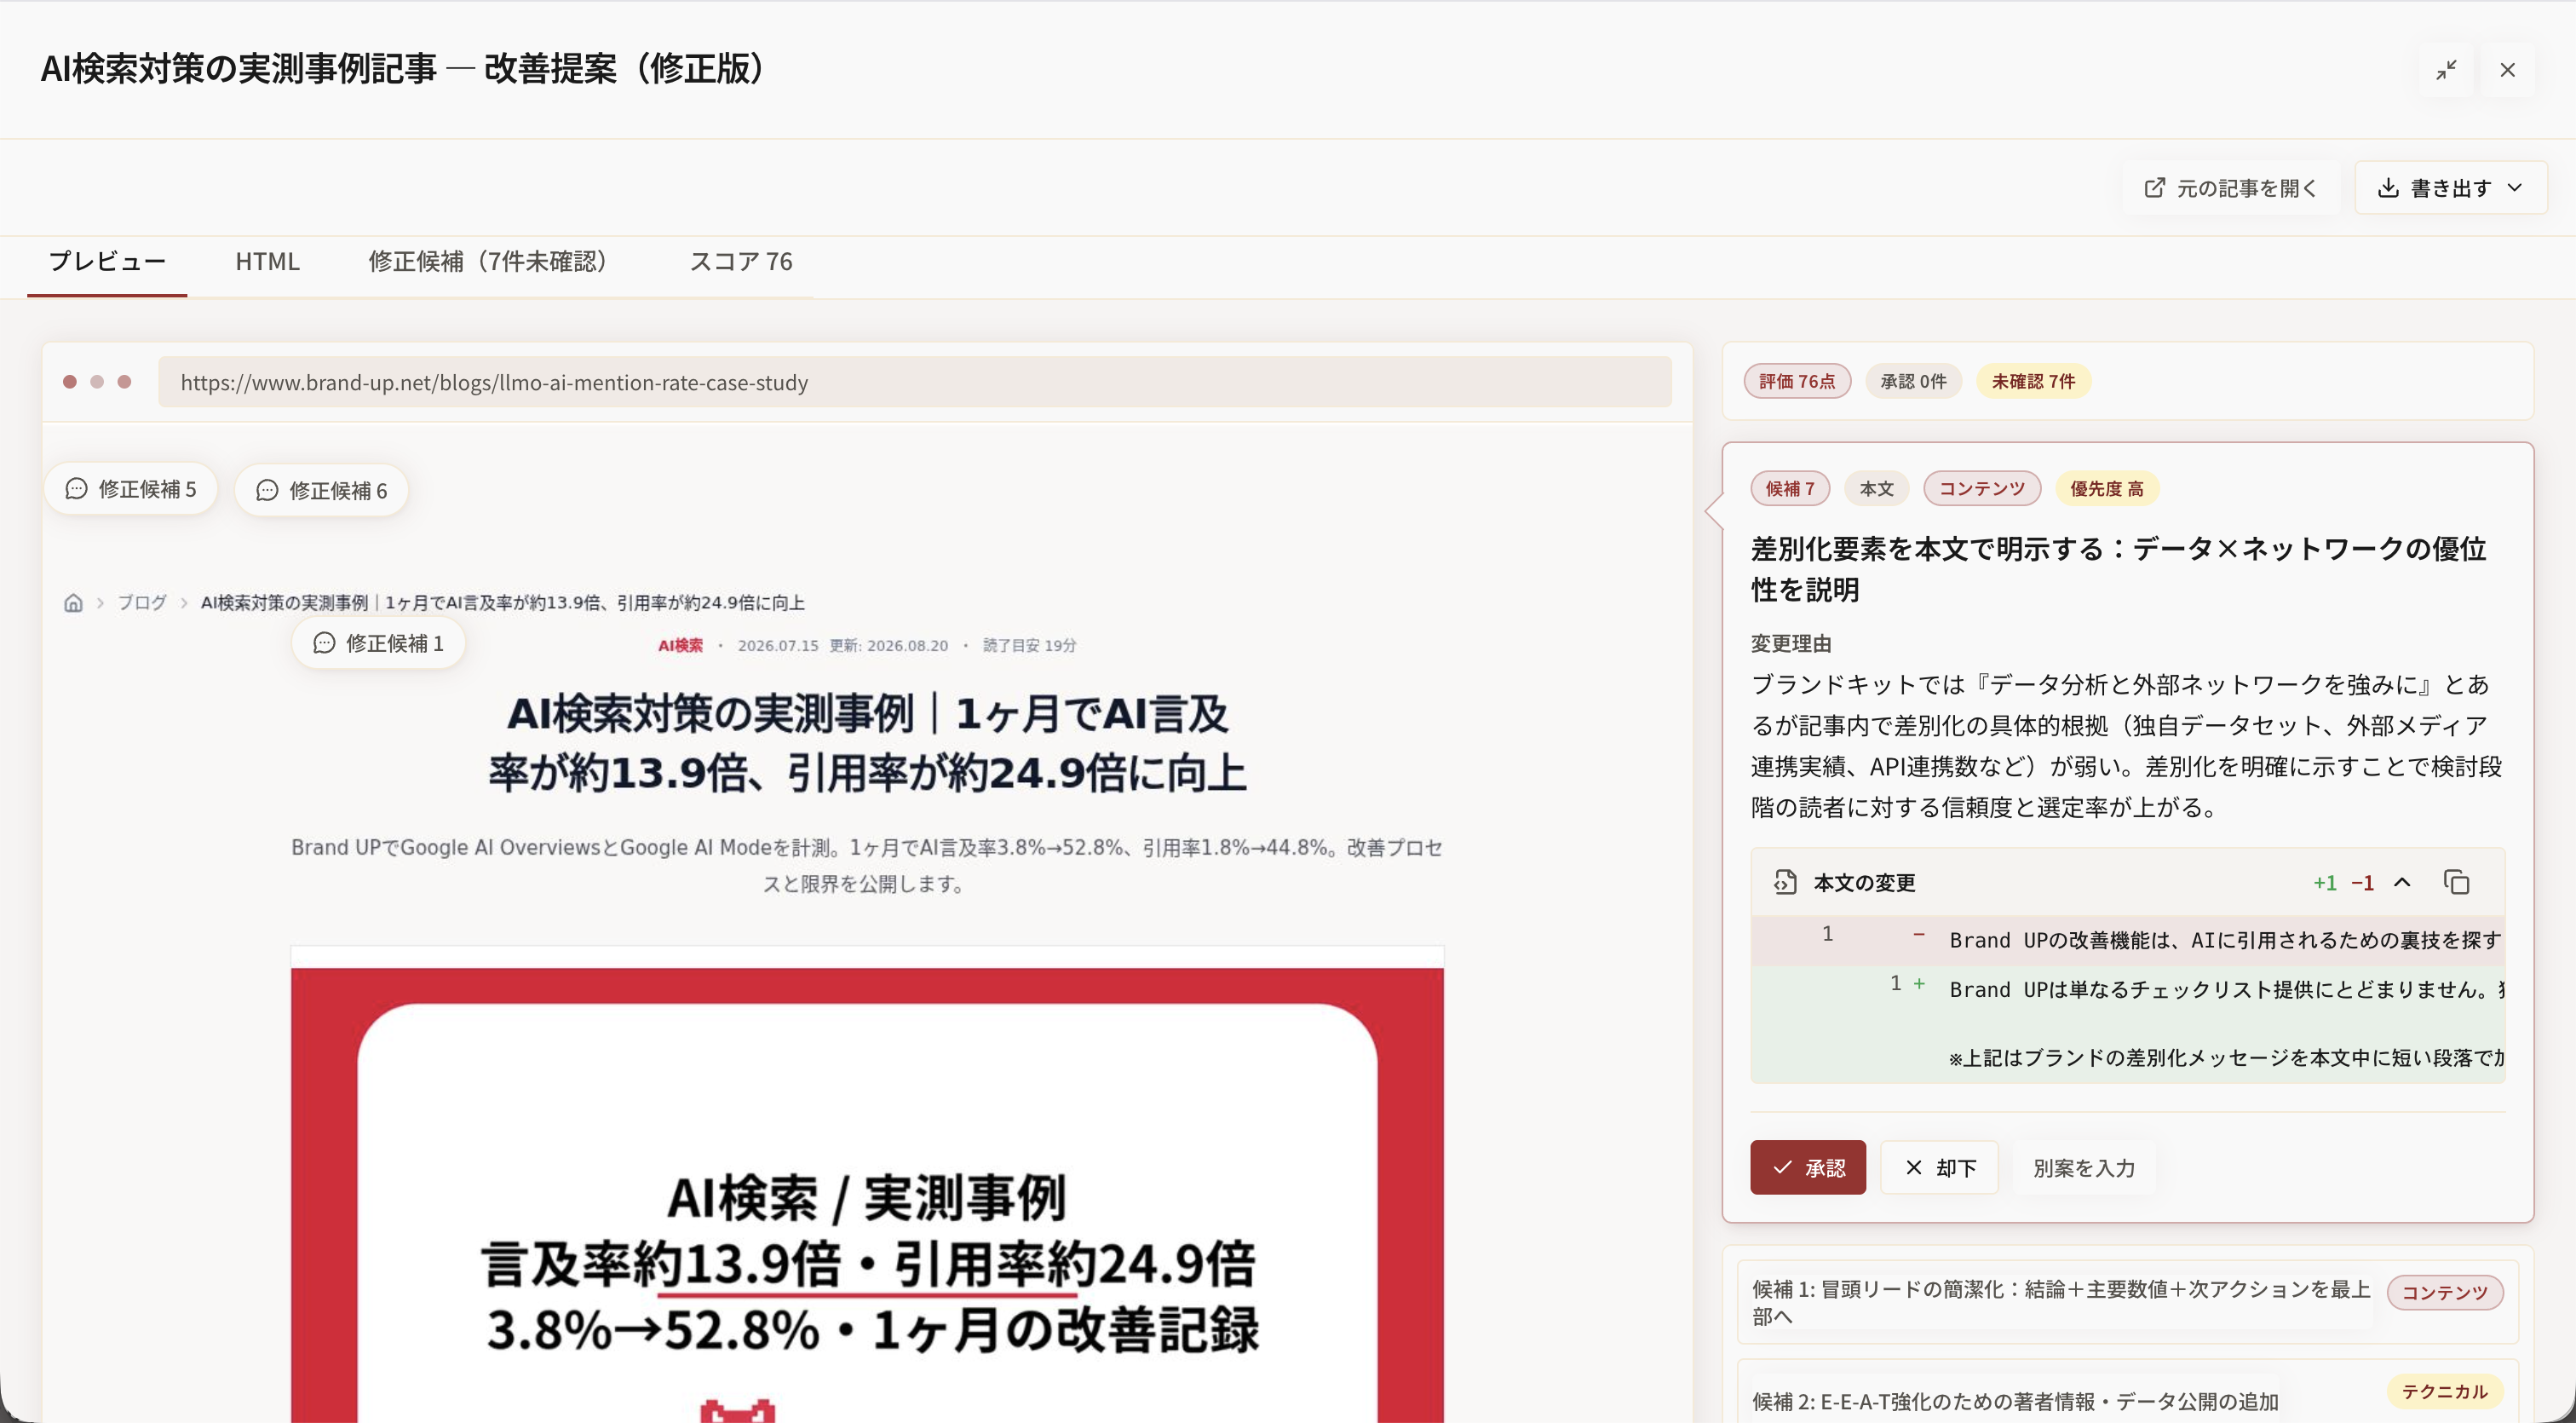Click the コンテンツ tag on candidate 7
This screenshot has width=2576, height=1423.
coord(1982,488)
